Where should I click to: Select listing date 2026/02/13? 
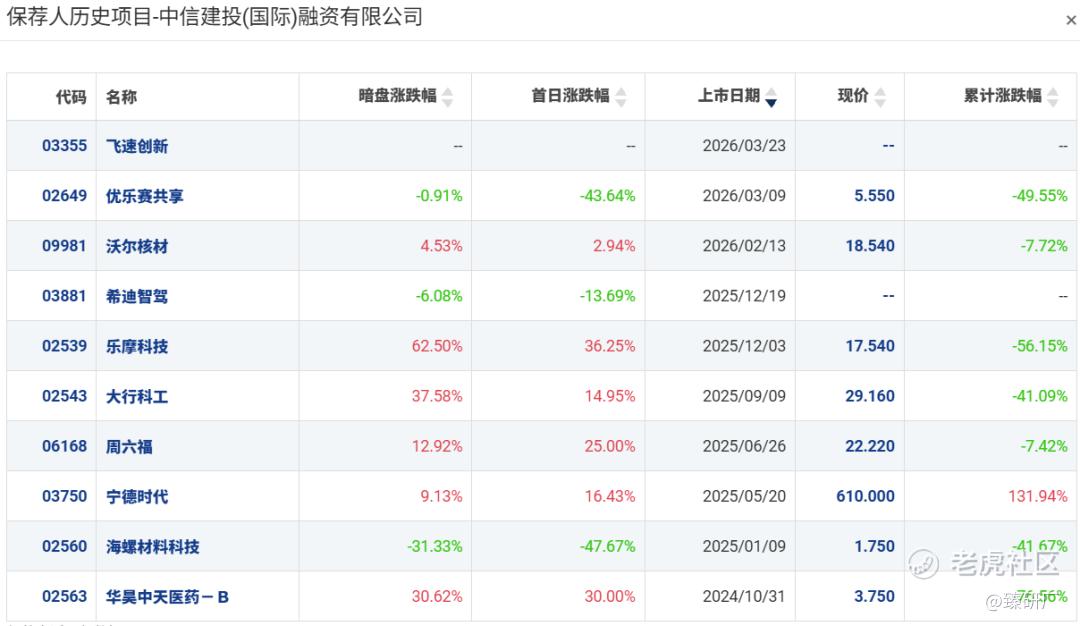[x=744, y=246]
